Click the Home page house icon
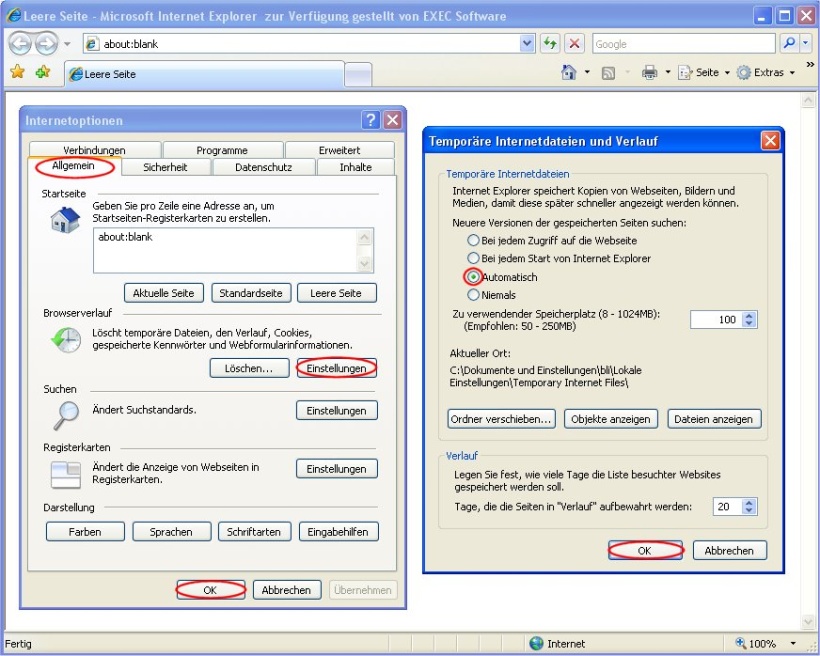The width and height of the screenshot is (820, 656). (x=568, y=72)
